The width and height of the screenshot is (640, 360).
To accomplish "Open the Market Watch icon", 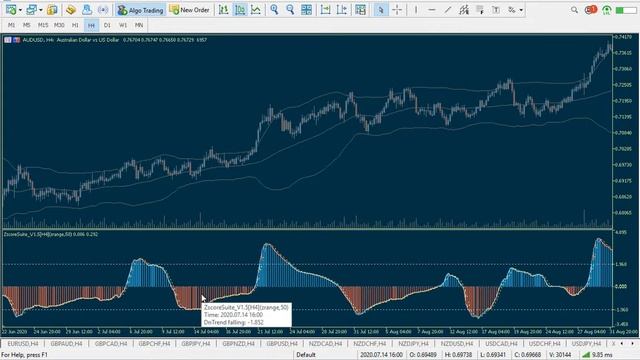I will pos(52,10).
